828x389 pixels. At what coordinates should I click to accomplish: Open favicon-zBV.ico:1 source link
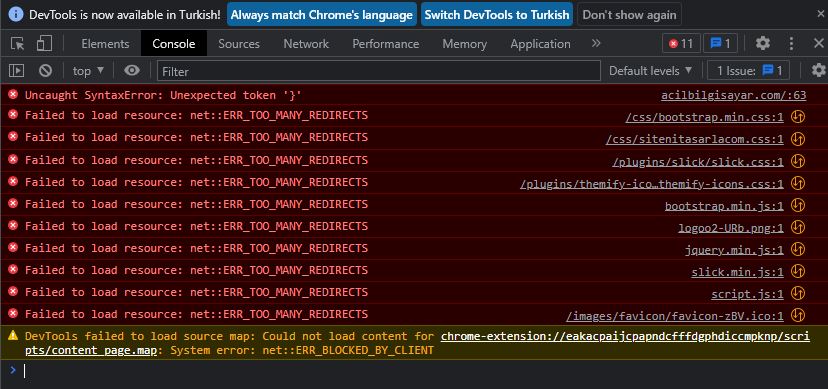pos(675,317)
